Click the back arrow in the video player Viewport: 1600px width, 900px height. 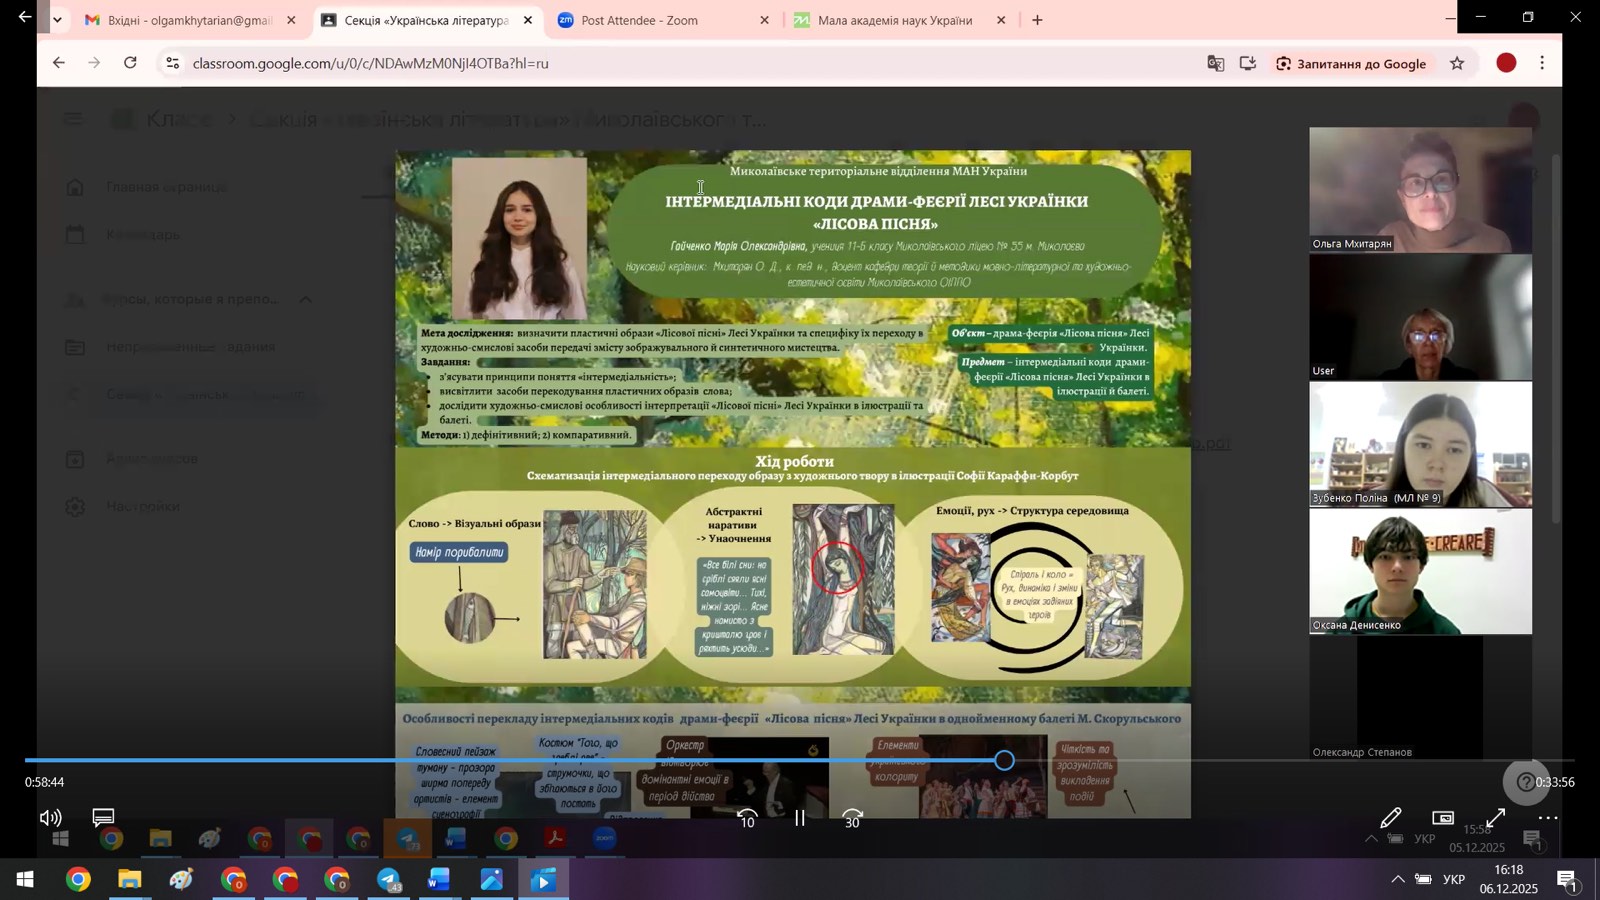pos(25,17)
